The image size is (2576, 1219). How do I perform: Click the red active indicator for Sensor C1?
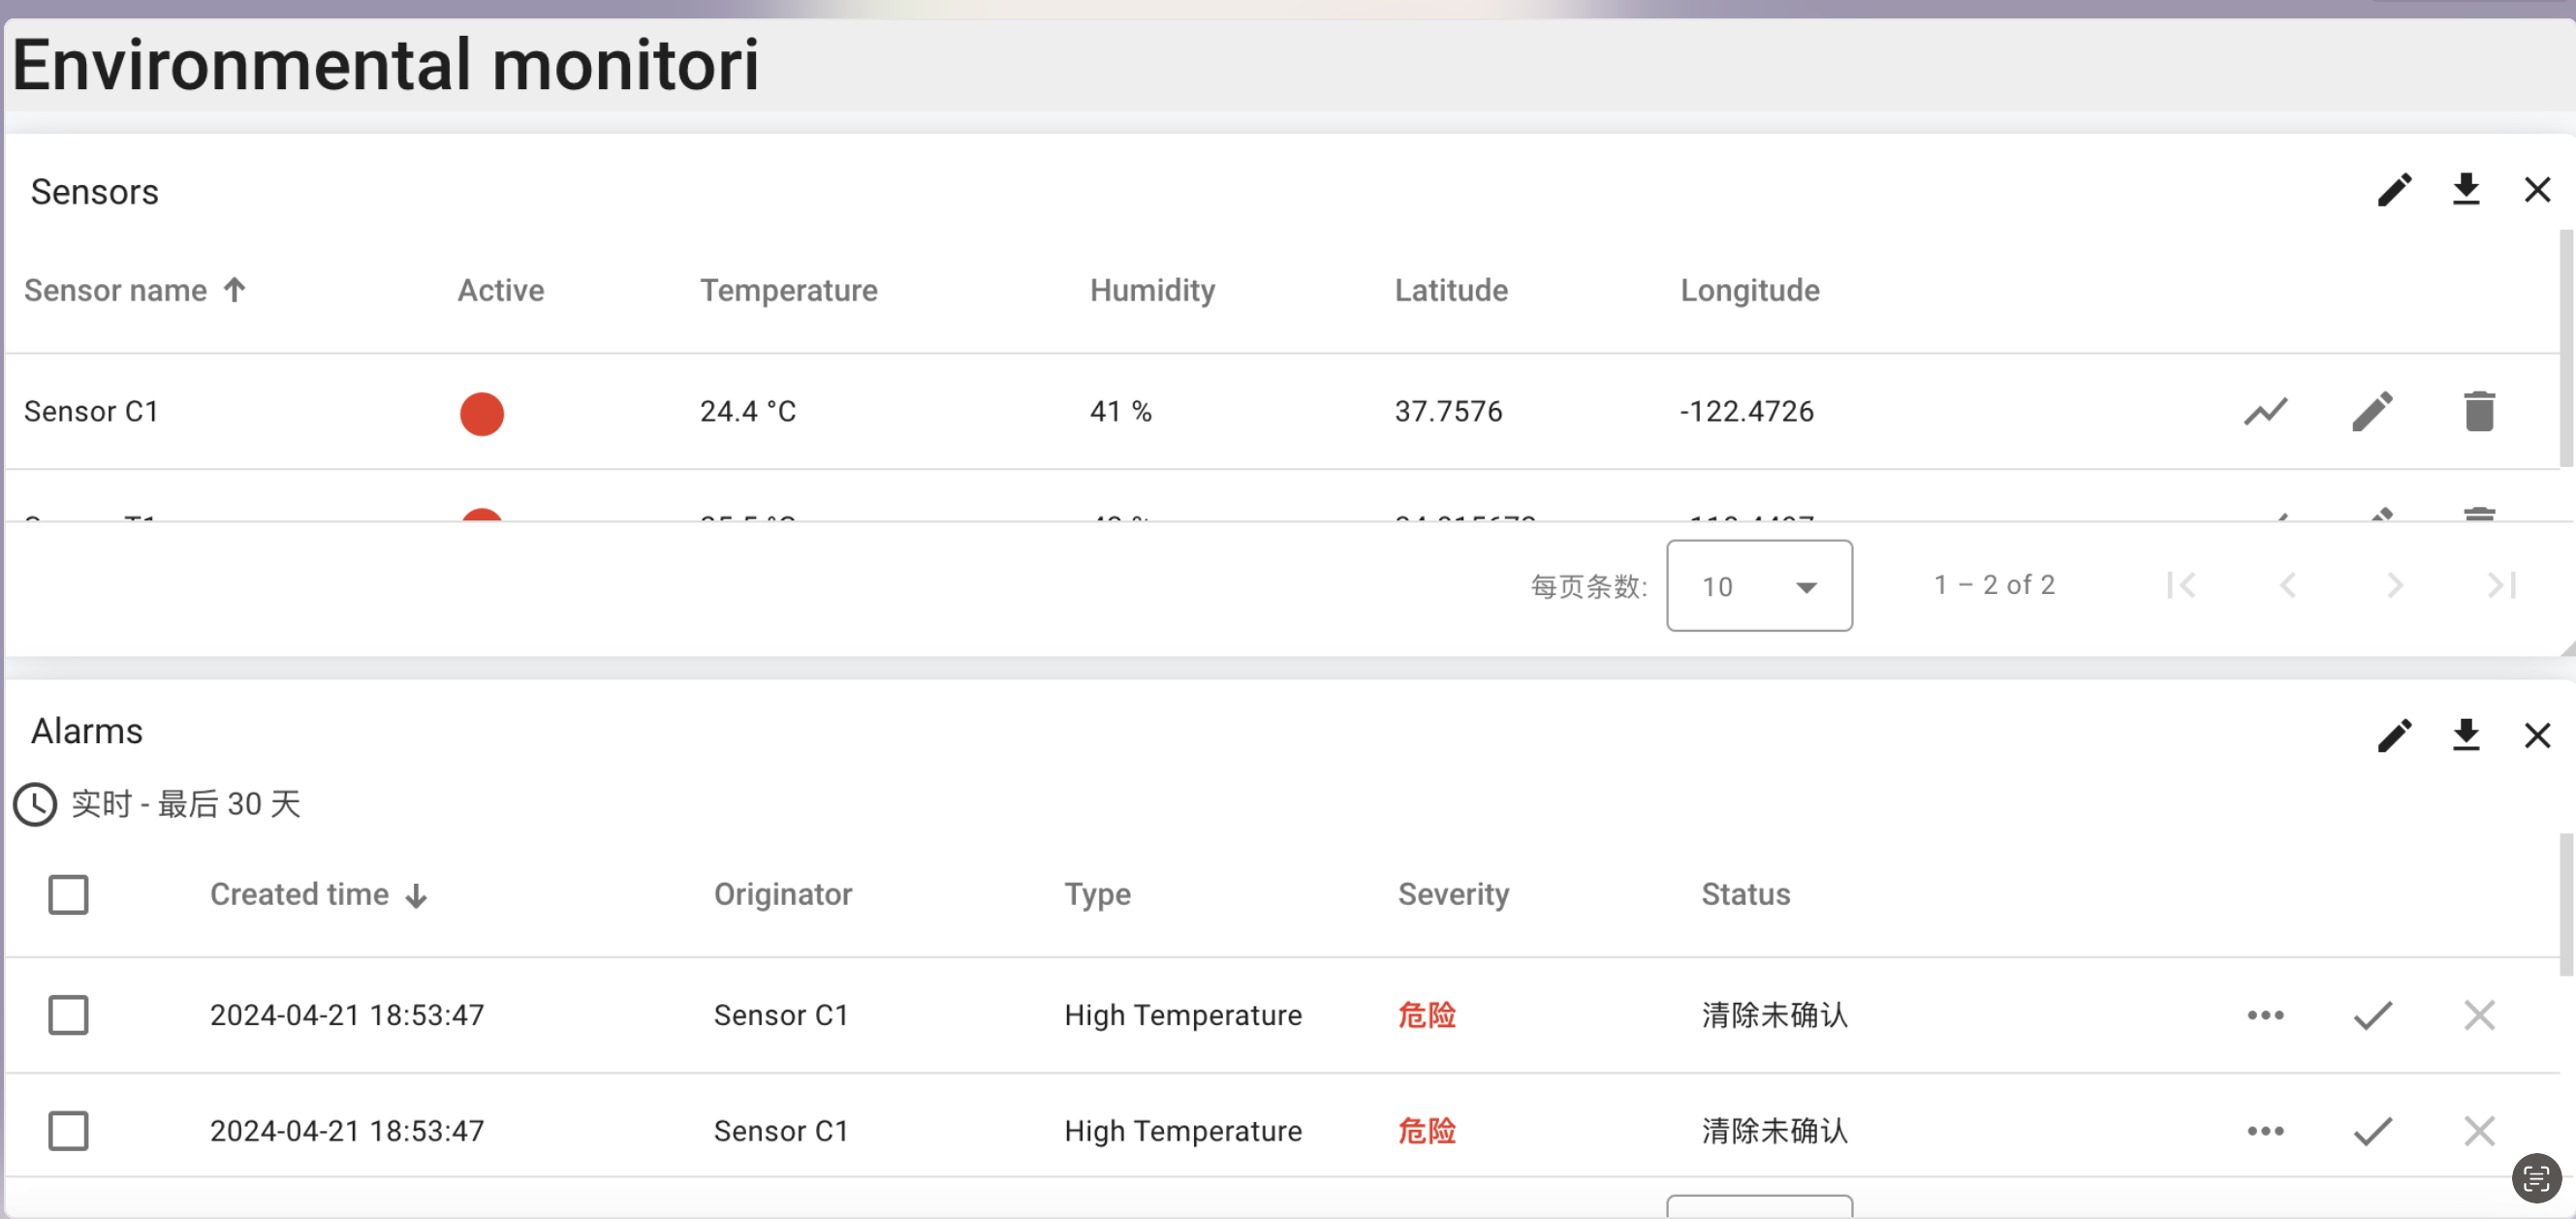pyautogui.click(x=481, y=413)
